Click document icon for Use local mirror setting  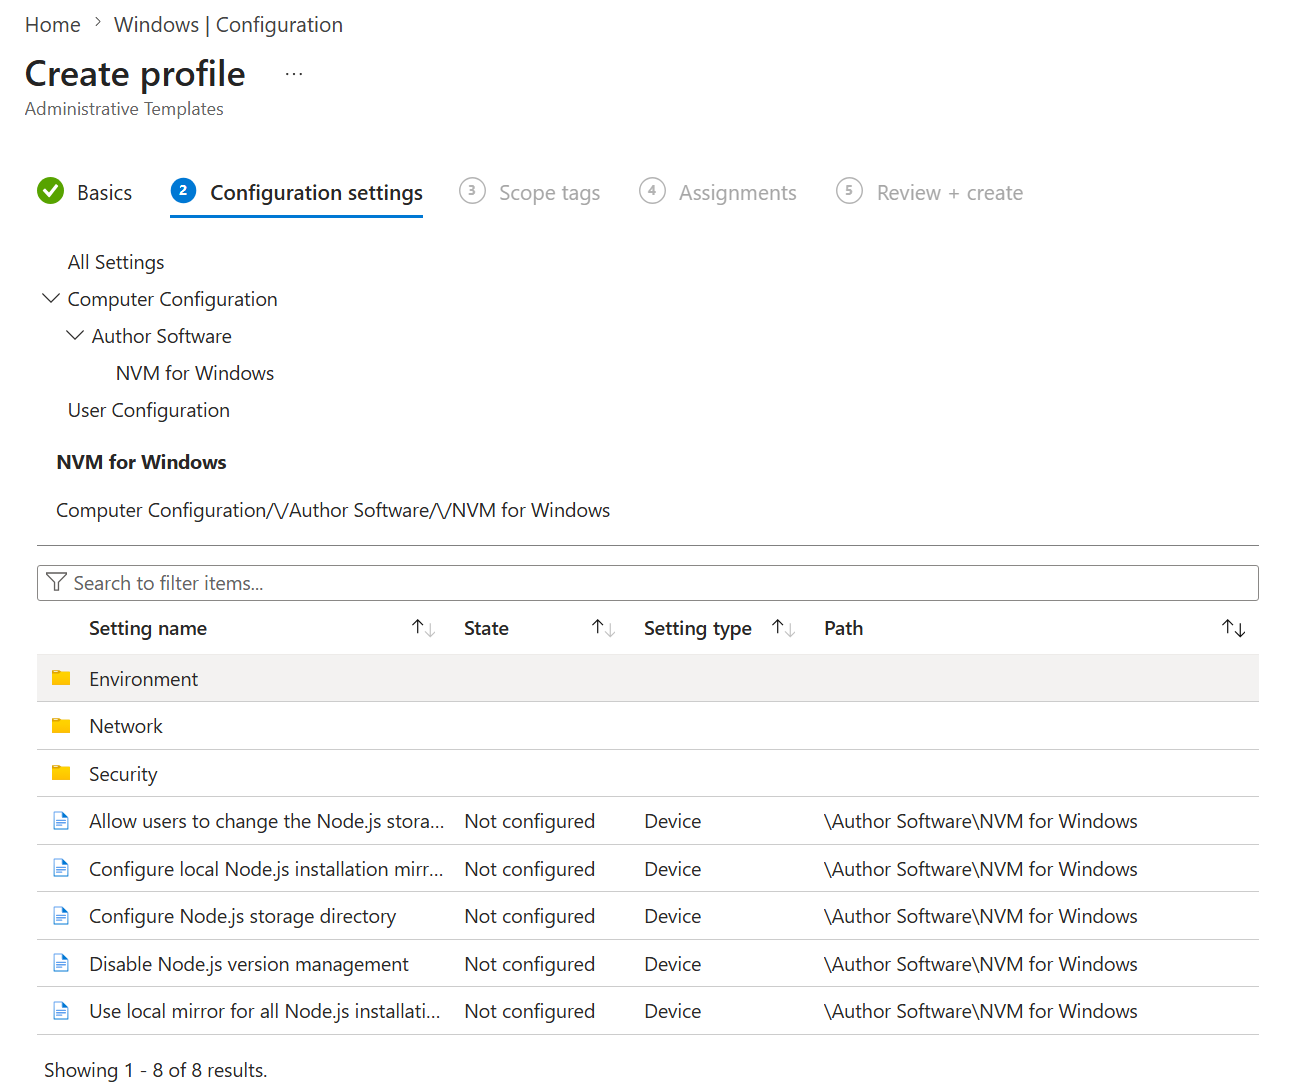click(61, 1011)
